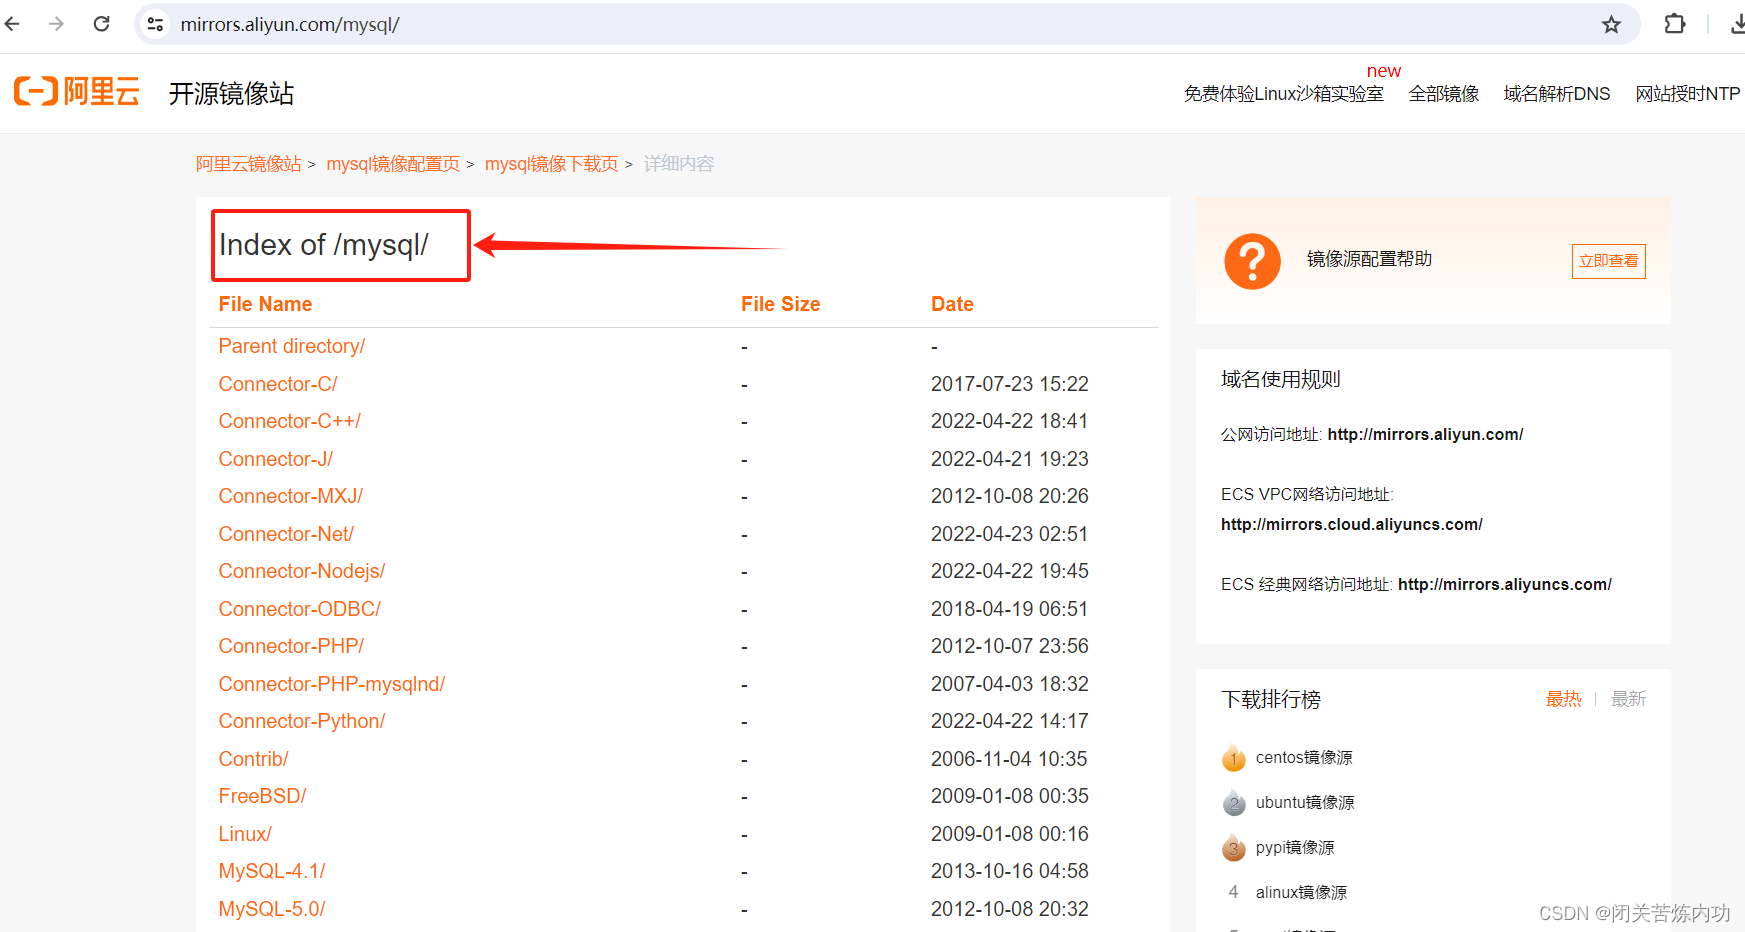The height and width of the screenshot is (932, 1745).
Task: Click date 2006-11-04 10:35
Action: point(1009,759)
